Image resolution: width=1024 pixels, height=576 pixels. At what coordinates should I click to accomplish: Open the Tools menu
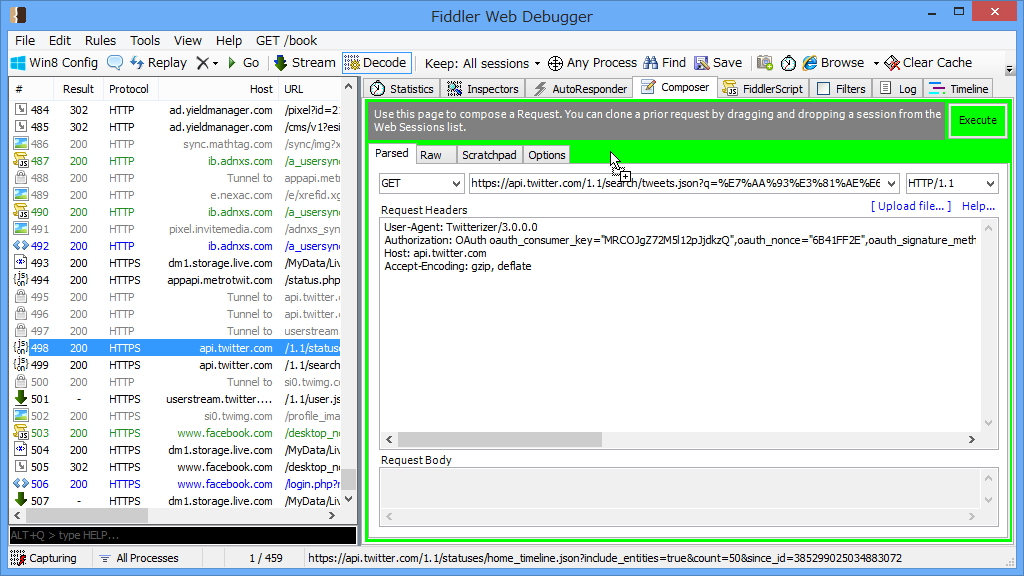pos(144,40)
